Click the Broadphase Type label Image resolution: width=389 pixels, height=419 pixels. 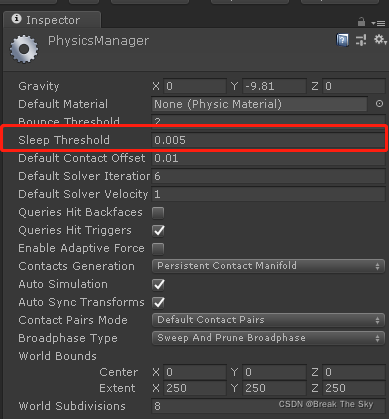(68, 338)
